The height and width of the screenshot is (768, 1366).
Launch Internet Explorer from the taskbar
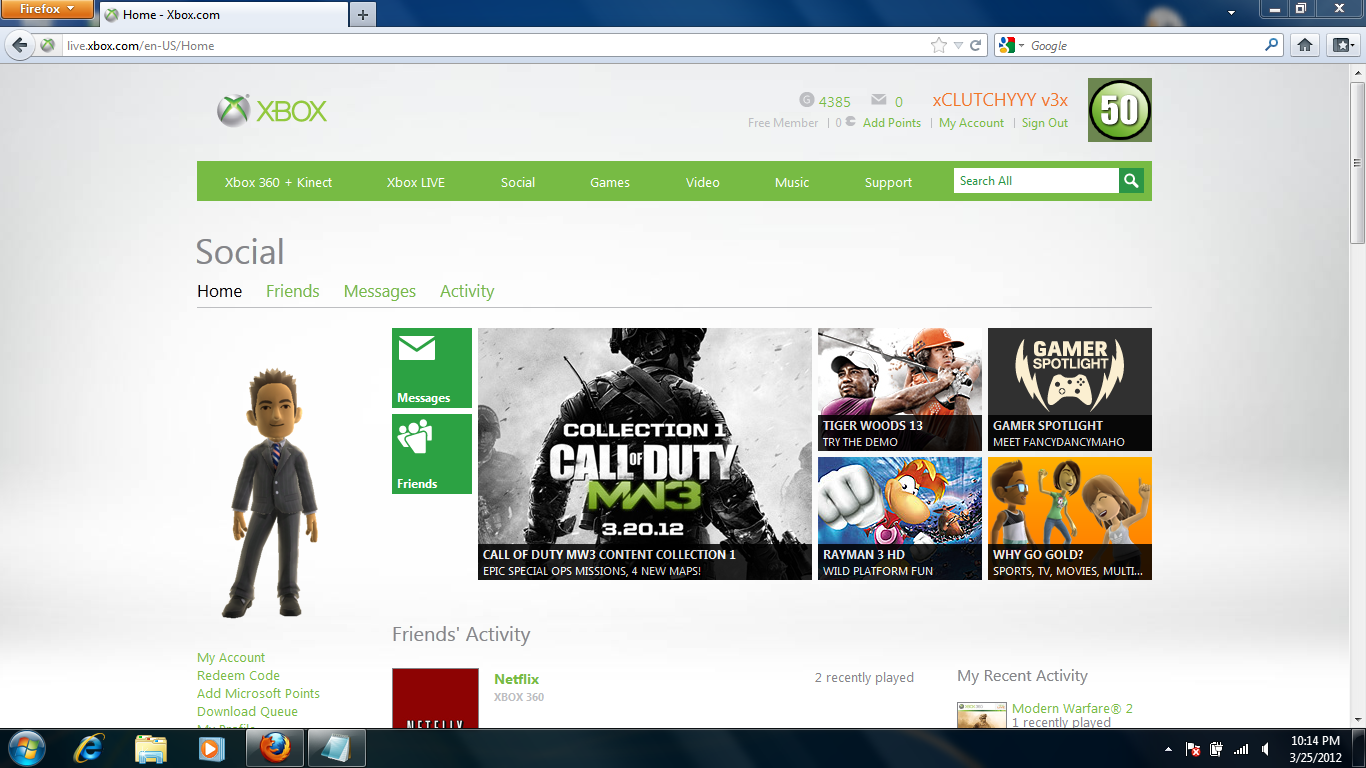pyautogui.click(x=91, y=748)
